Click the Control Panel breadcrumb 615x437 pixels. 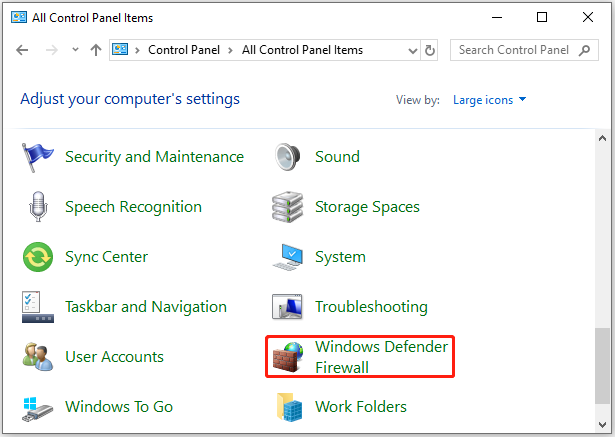pos(184,50)
